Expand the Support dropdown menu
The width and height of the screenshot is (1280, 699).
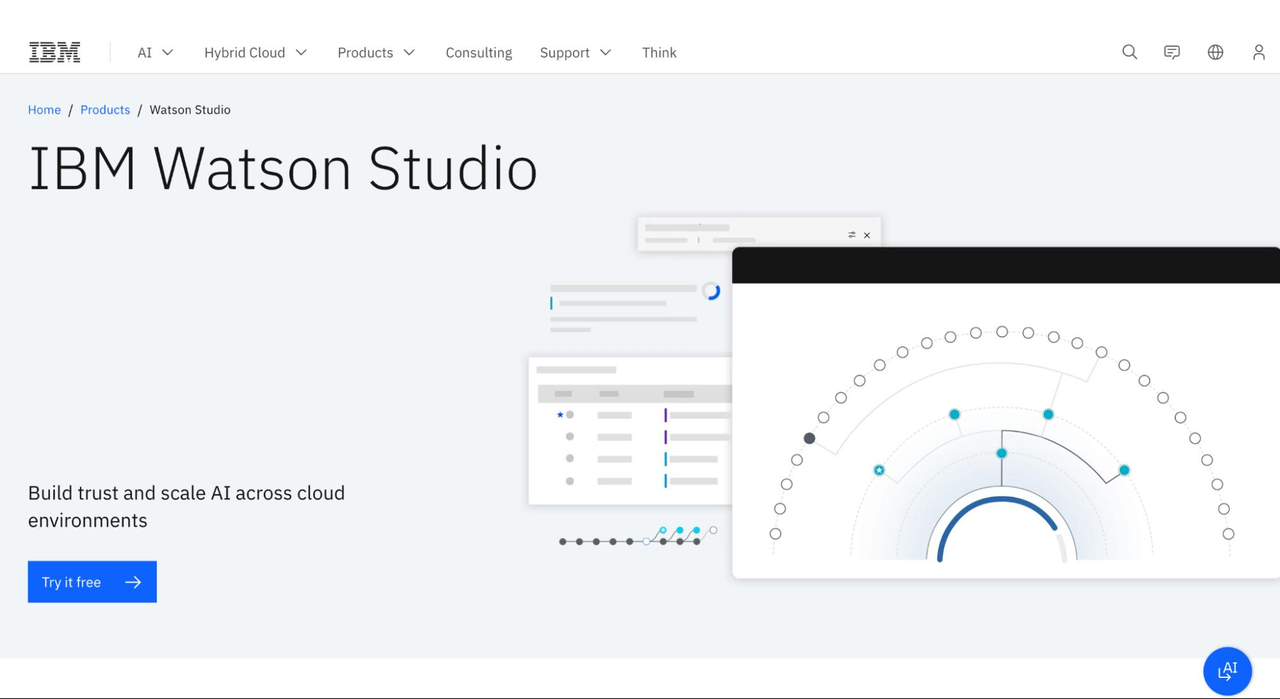(575, 53)
